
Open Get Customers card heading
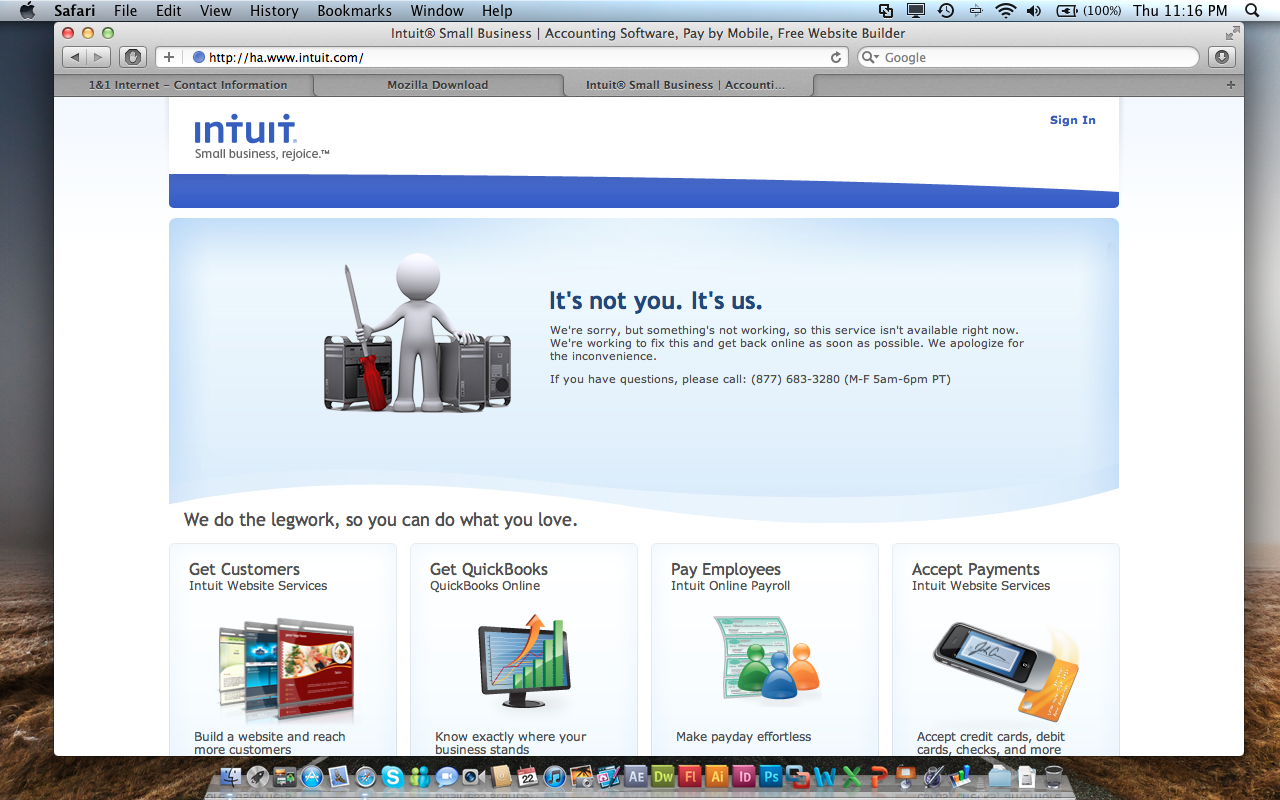[244, 569]
